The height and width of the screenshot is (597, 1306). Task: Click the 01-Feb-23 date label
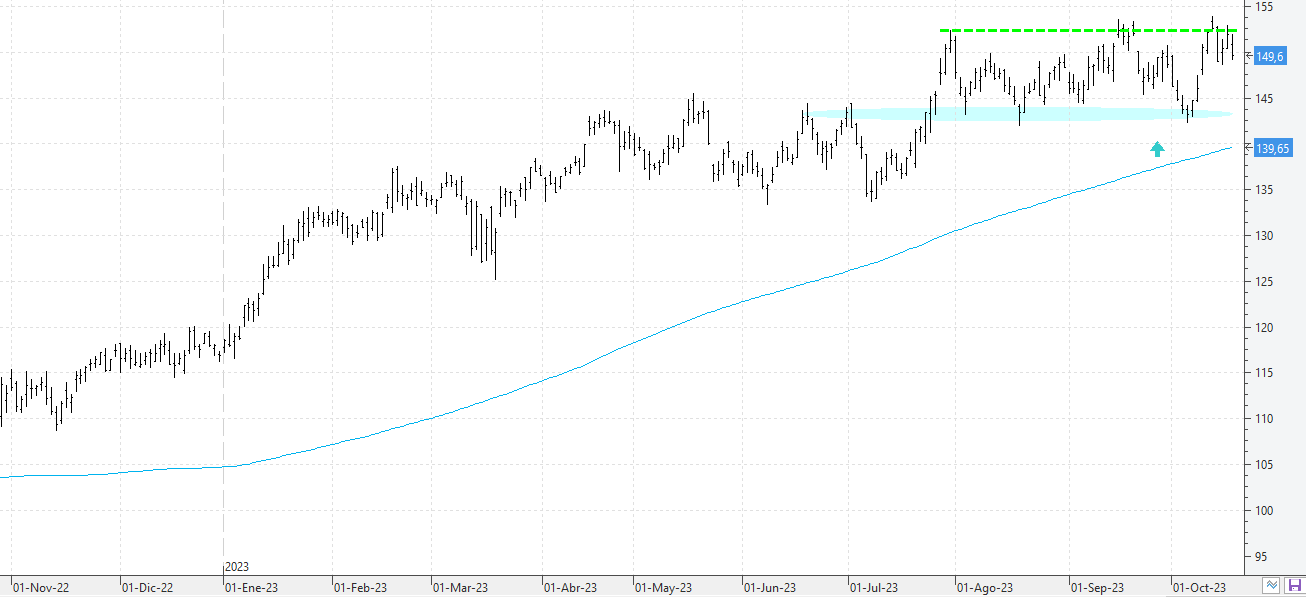coord(360,588)
